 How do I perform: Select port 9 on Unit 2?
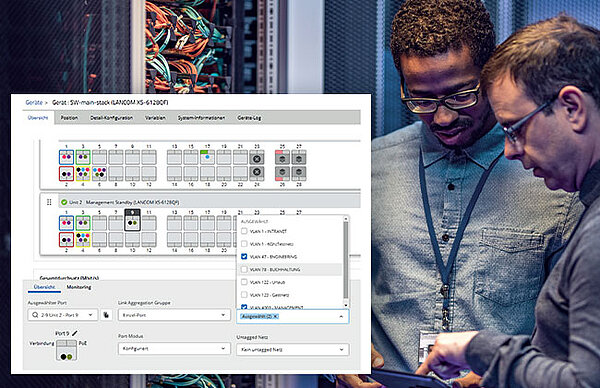132,220
